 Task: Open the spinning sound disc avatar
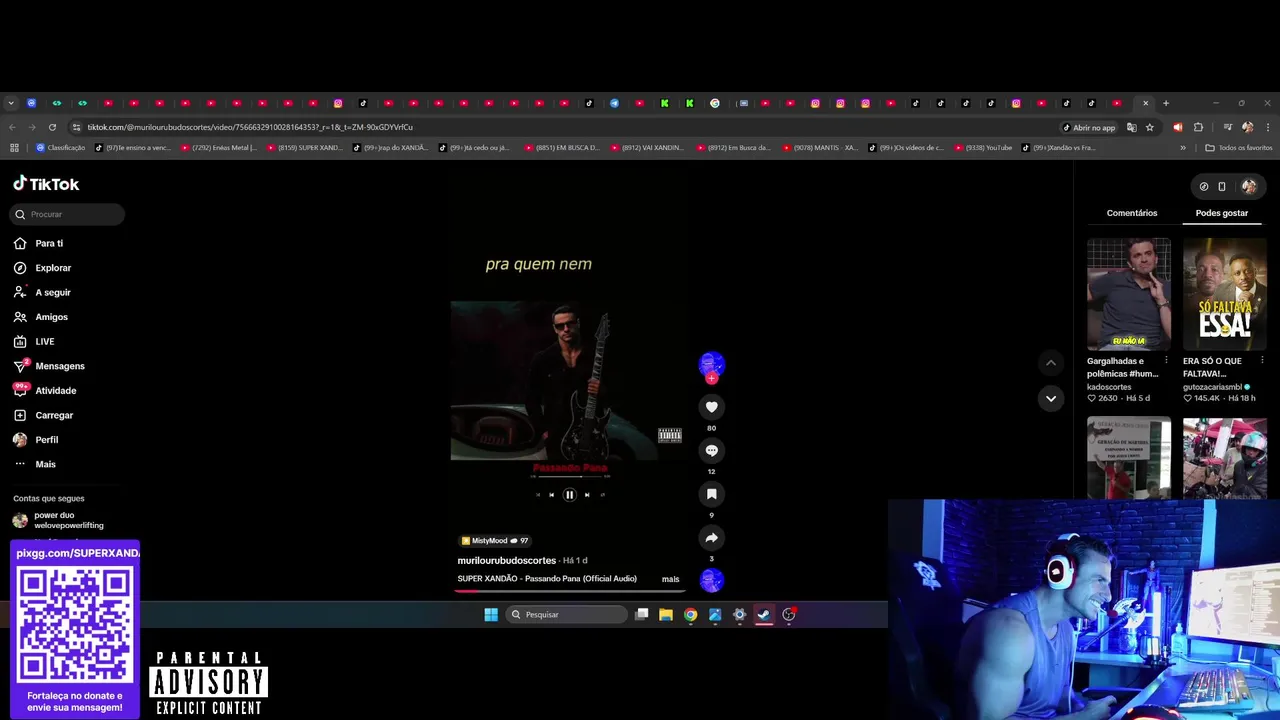click(x=711, y=580)
